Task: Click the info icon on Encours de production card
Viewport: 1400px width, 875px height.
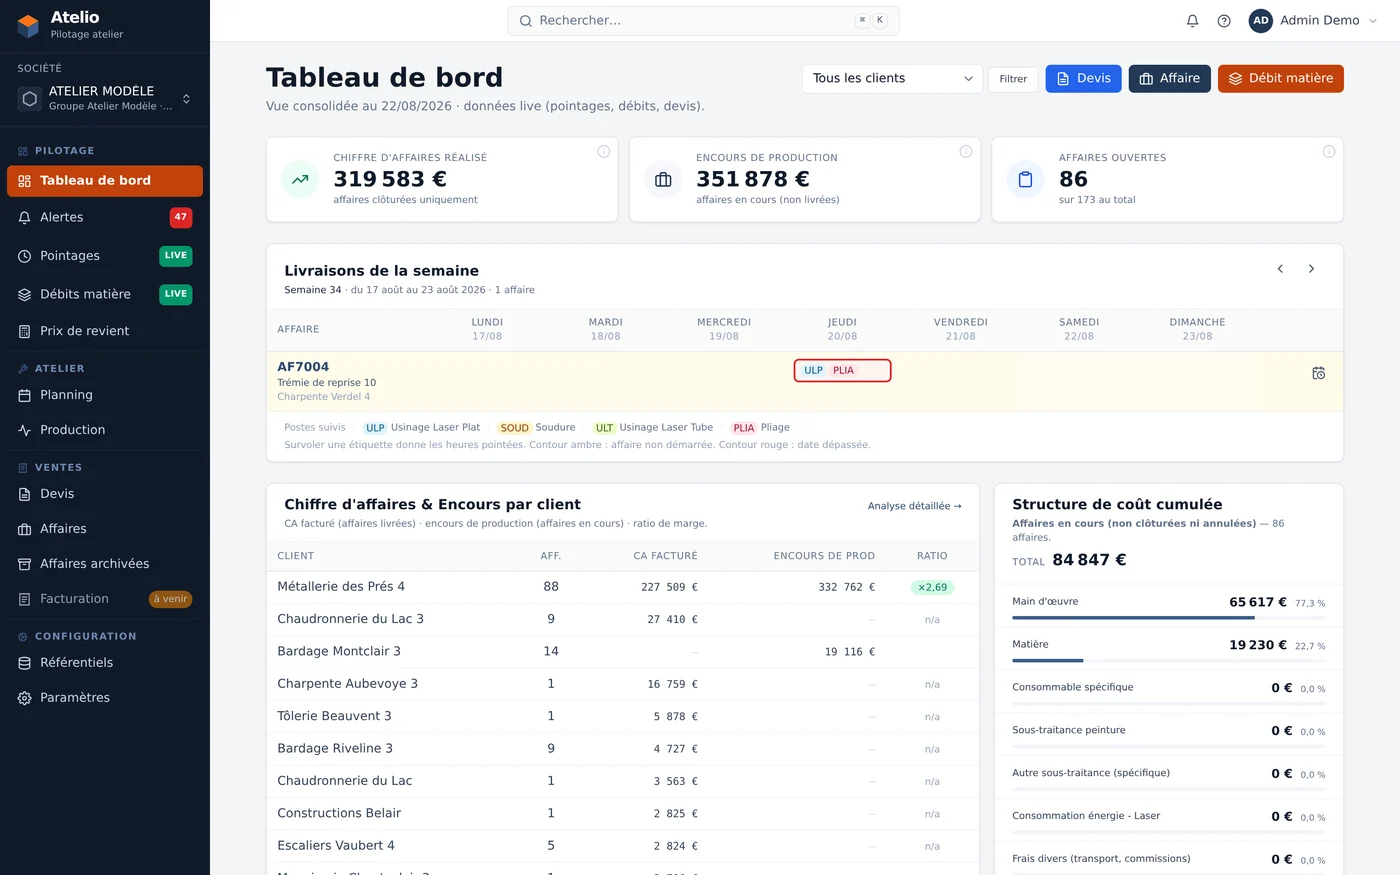Action: [966, 152]
